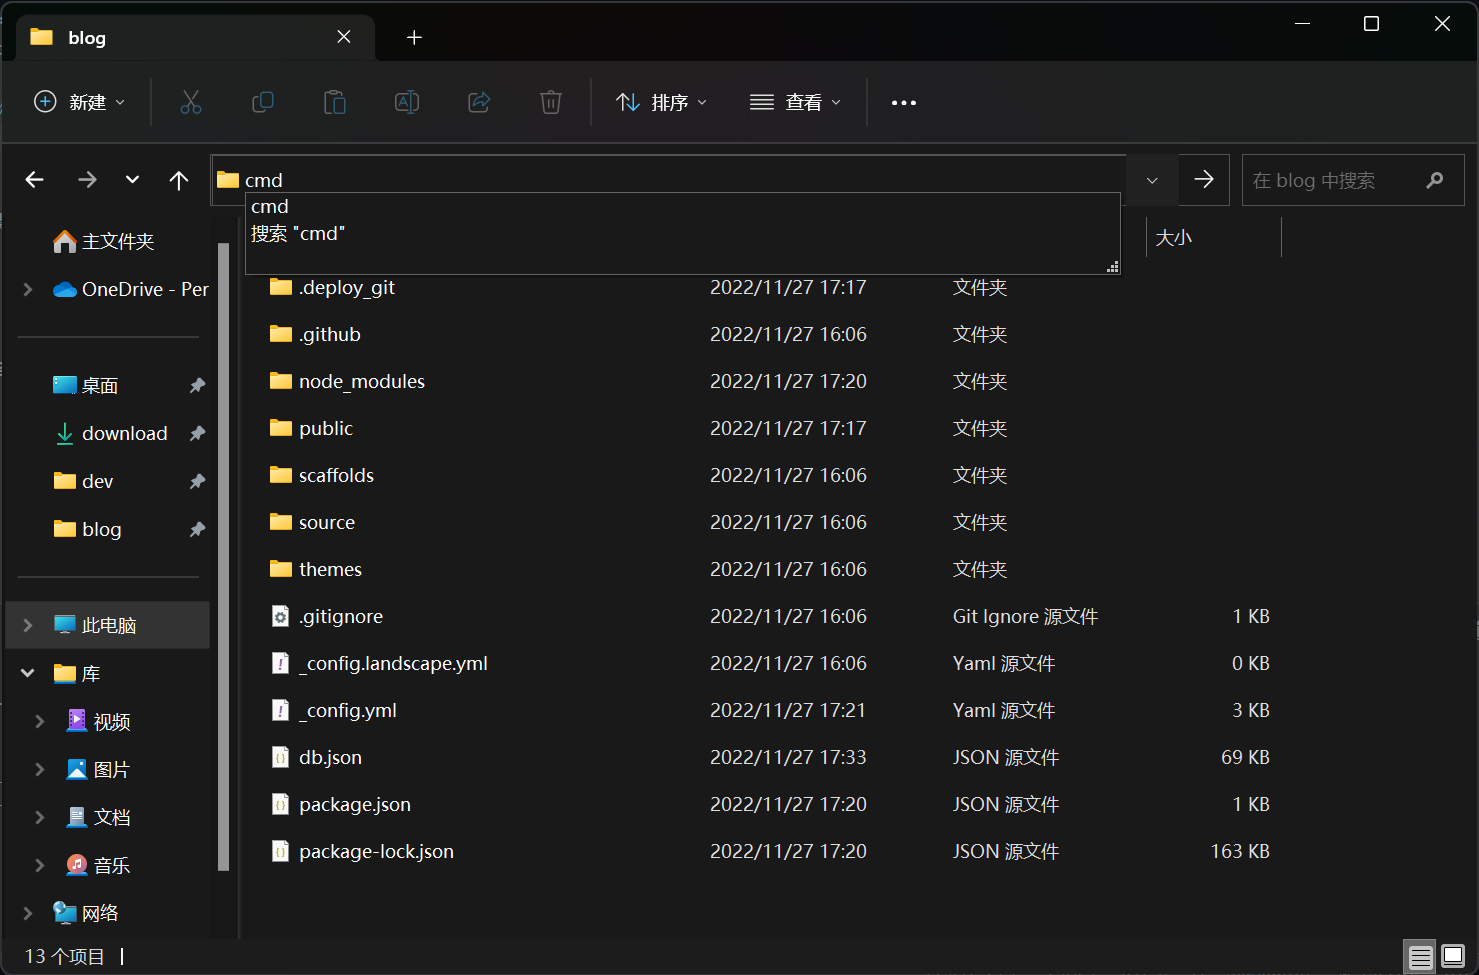Select the source folder icon
The width and height of the screenshot is (1479, 975).
click(281, 522)
